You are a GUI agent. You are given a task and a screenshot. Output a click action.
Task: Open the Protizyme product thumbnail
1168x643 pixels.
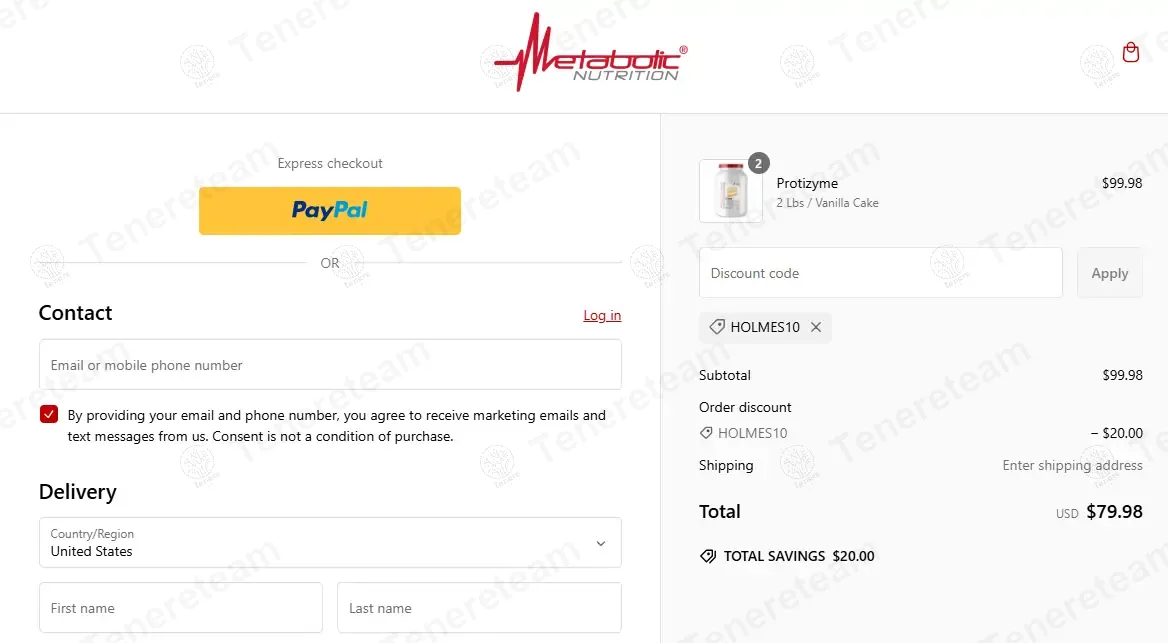tap(731, 191)
